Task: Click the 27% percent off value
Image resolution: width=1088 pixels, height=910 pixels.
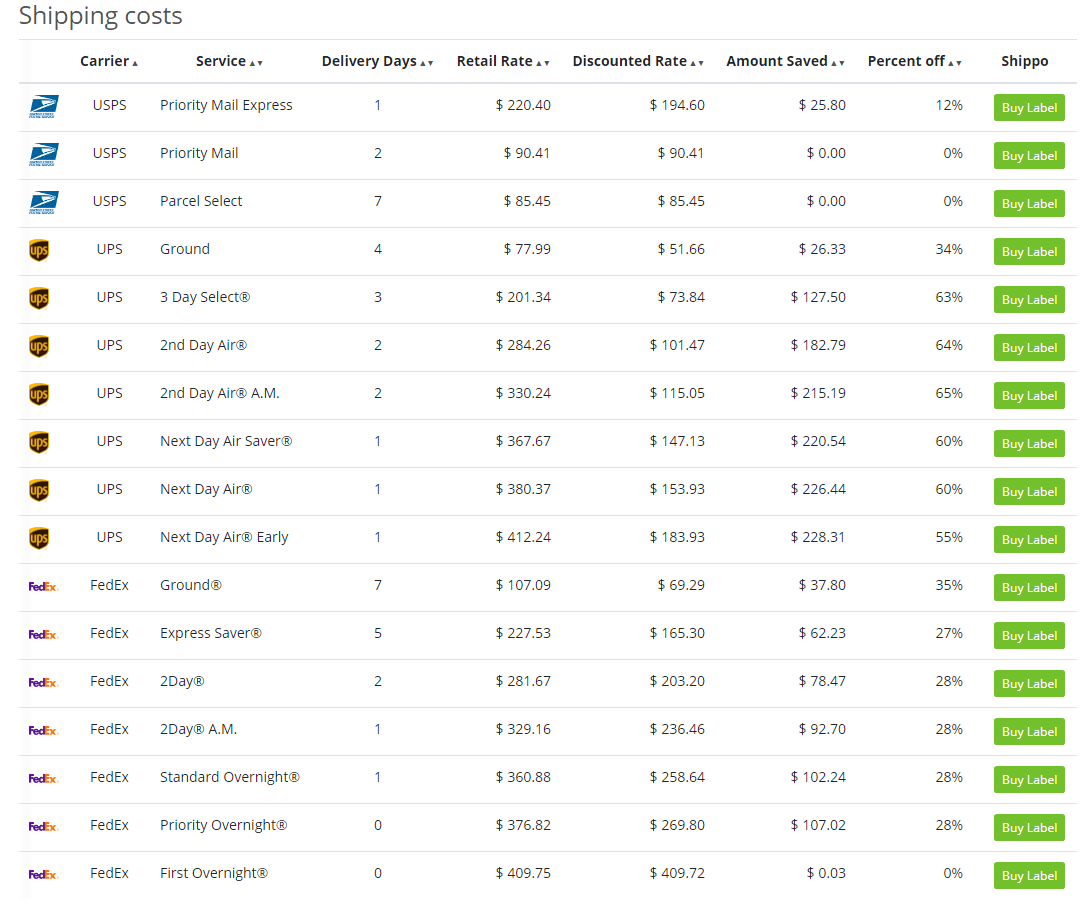Action: pyautogui.click(x=949, y=633)
